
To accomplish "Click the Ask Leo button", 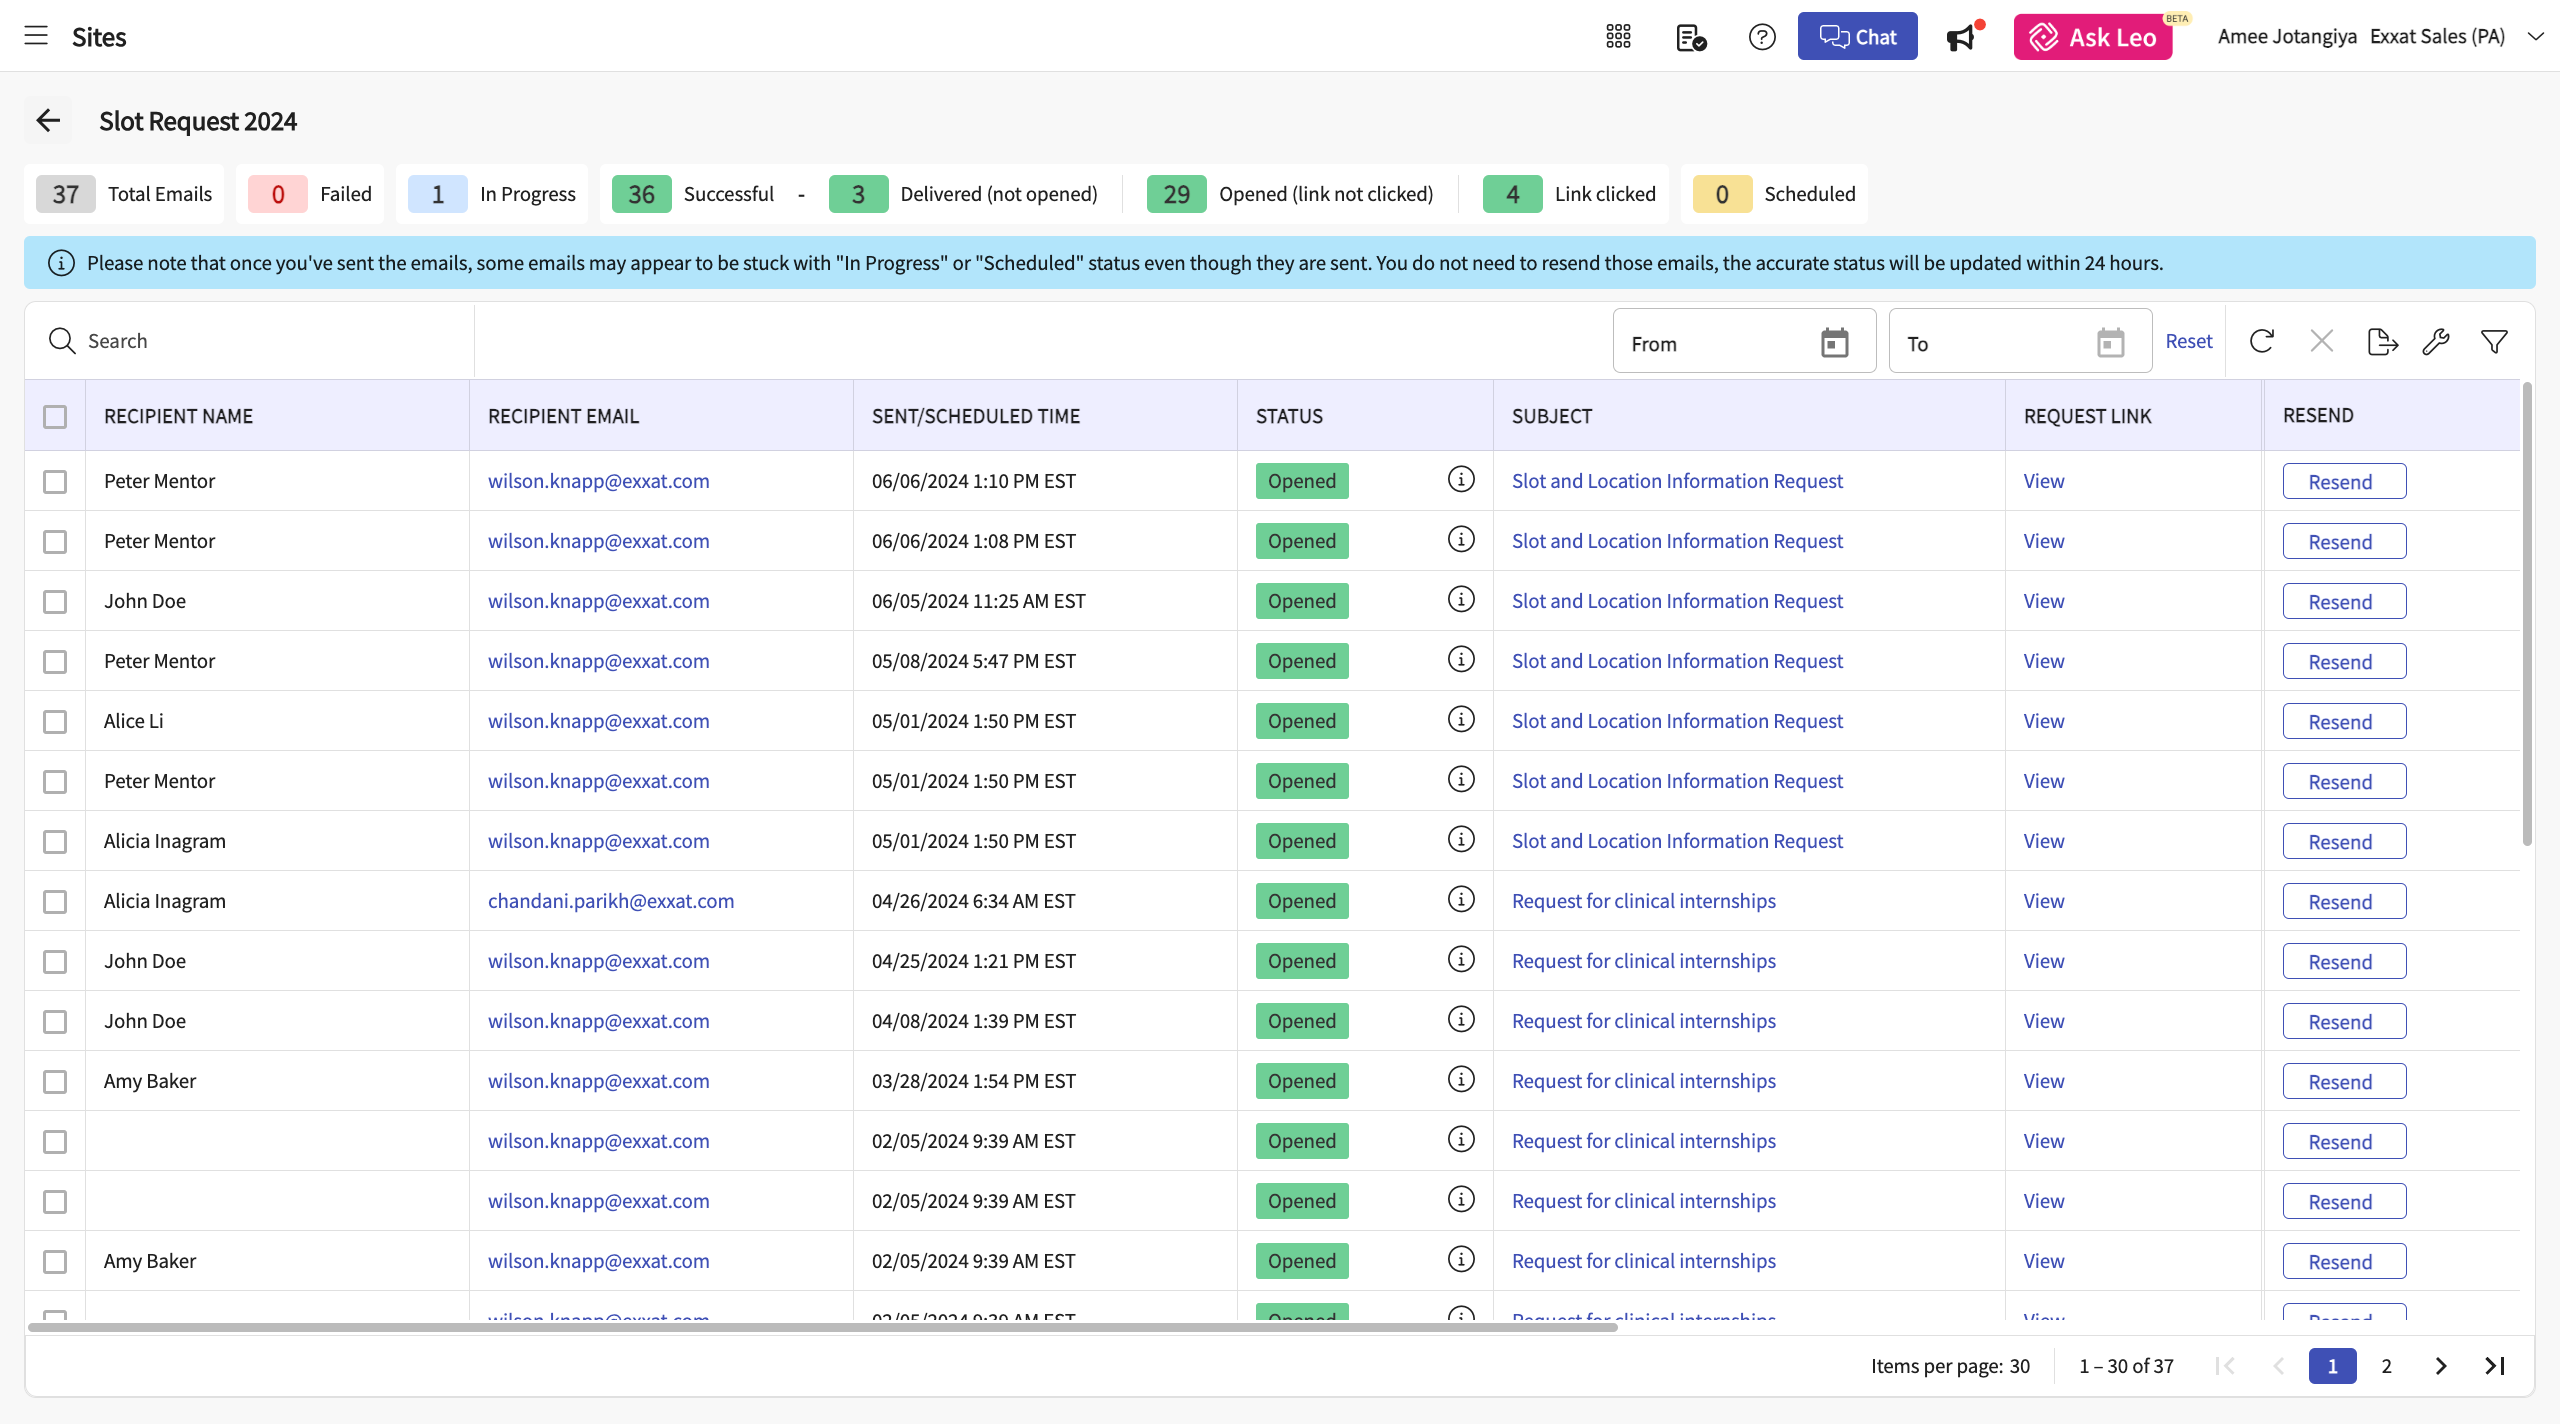I will (2092, 37).
